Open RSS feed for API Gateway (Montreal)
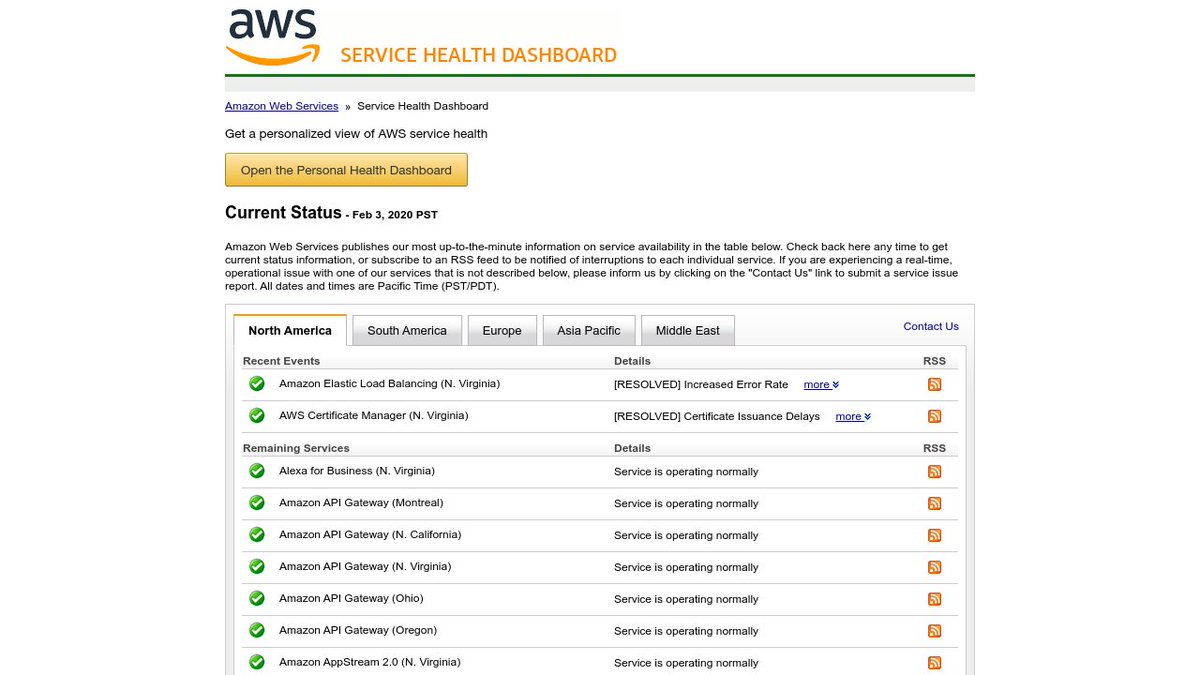This screenshot has width=1200, height=675. (934, 504)
